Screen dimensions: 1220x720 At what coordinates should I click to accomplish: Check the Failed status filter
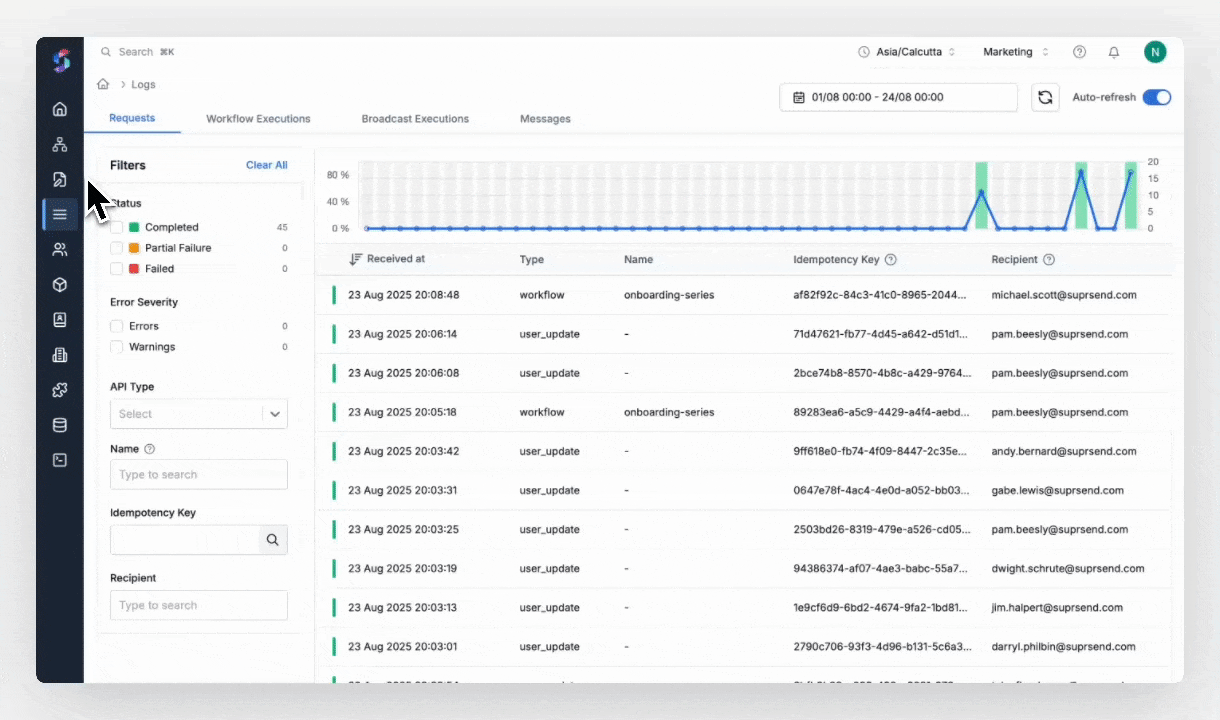coord(117,269)
